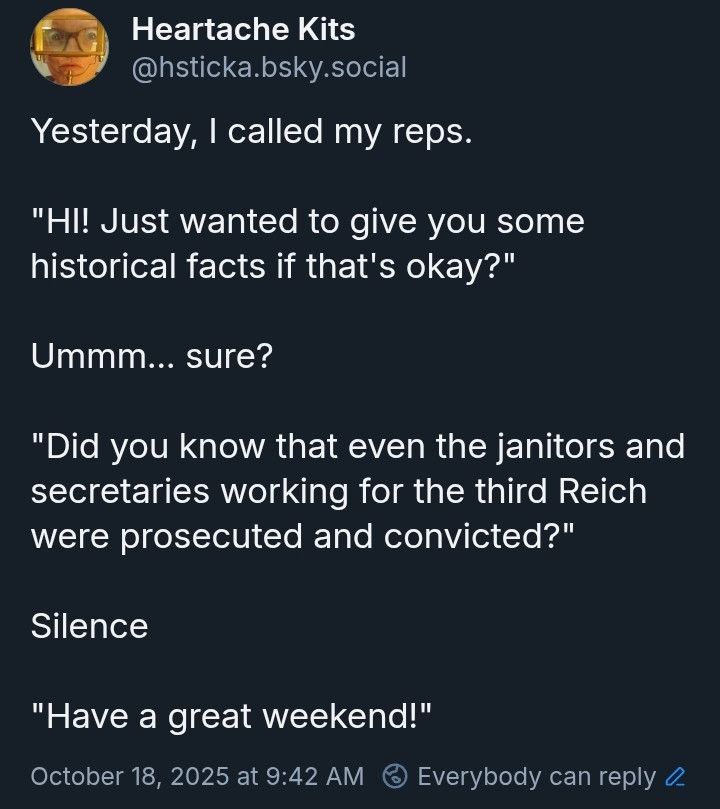
Task: Click the edit pencil icon beside reply settings
Action: pos(676,776)
